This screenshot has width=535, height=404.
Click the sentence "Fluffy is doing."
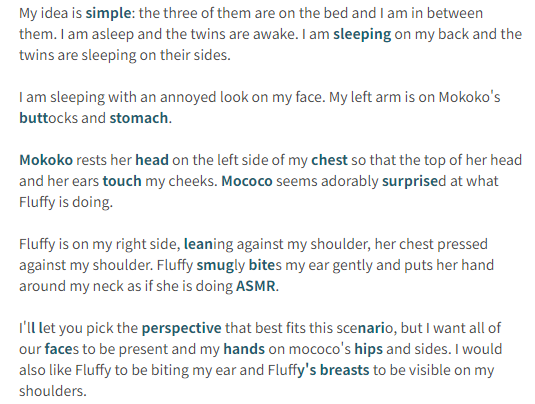(x=66, y=202)
